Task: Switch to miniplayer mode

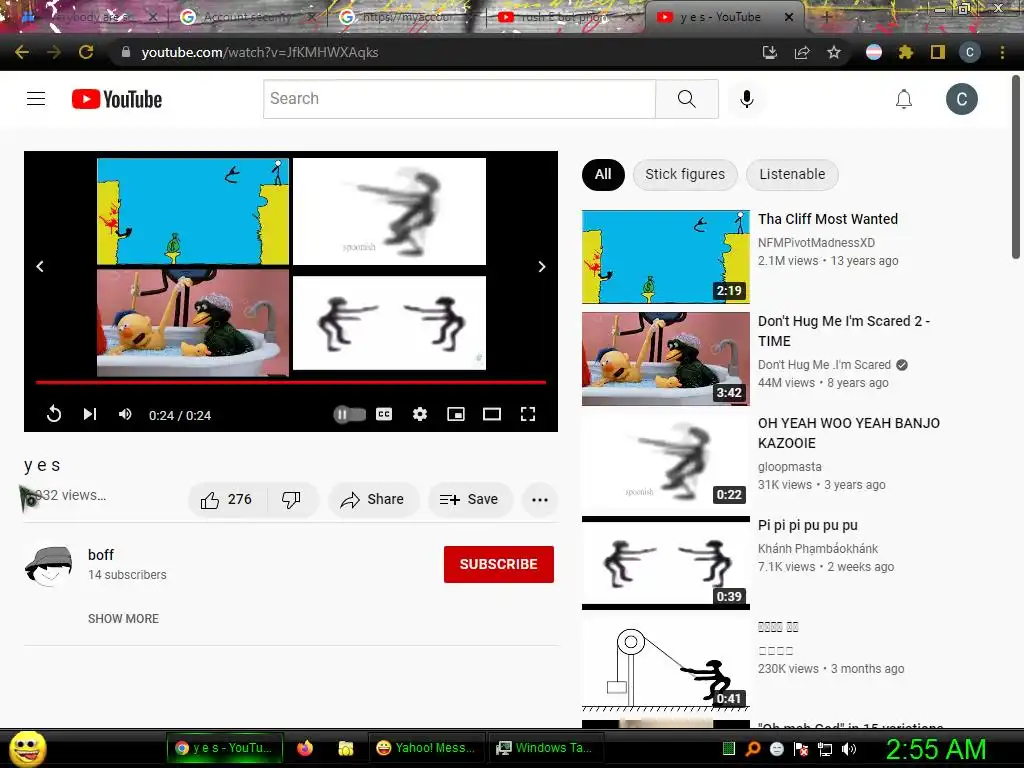Action: coord(456,414)
